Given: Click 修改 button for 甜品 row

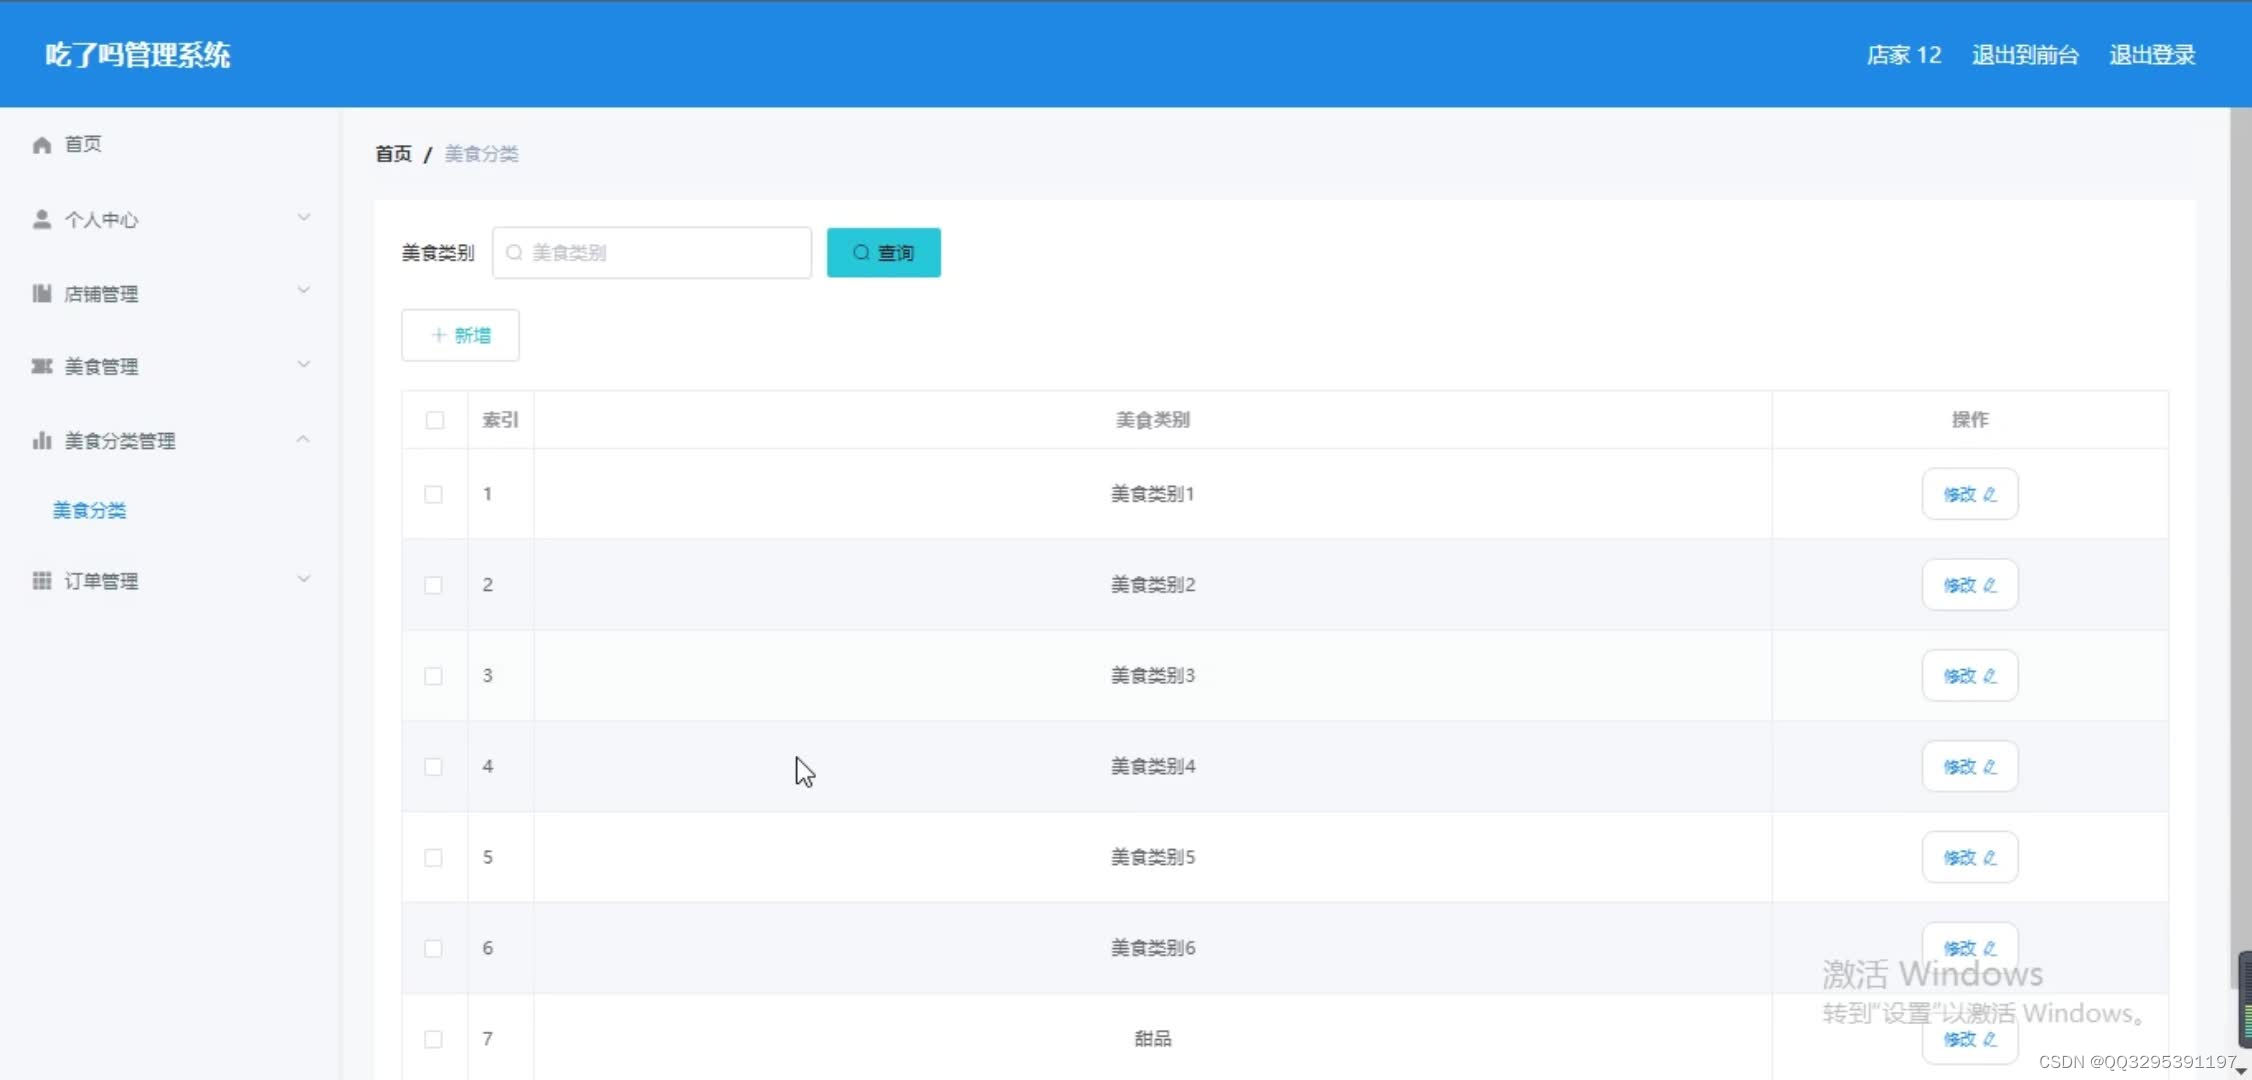Looking at the screenshot, I should 1970,1039.
